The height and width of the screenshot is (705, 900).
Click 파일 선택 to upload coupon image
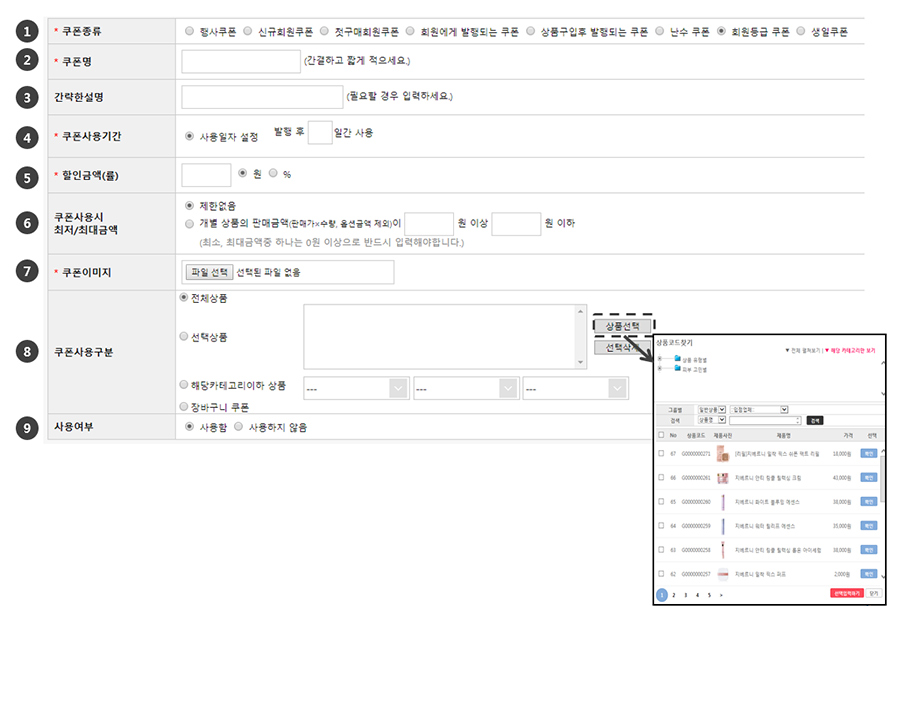click(209, 272)
